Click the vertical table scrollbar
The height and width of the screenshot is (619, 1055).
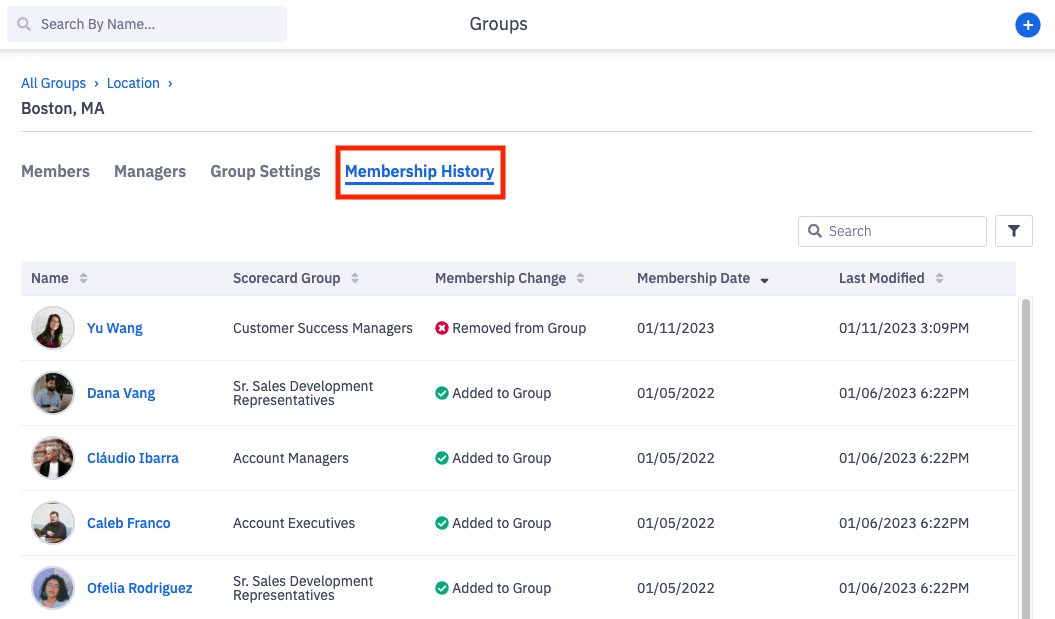click(1025, 450)
